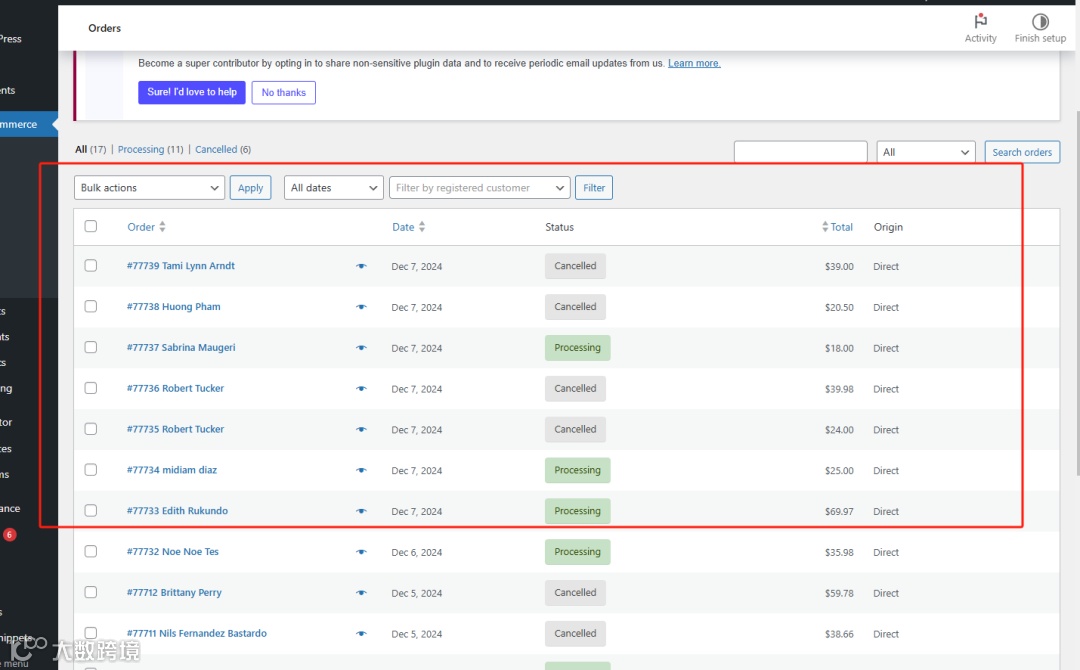Click the Status column header
Viewport: 1080px width, 670px height.
[x=559, y=227]
